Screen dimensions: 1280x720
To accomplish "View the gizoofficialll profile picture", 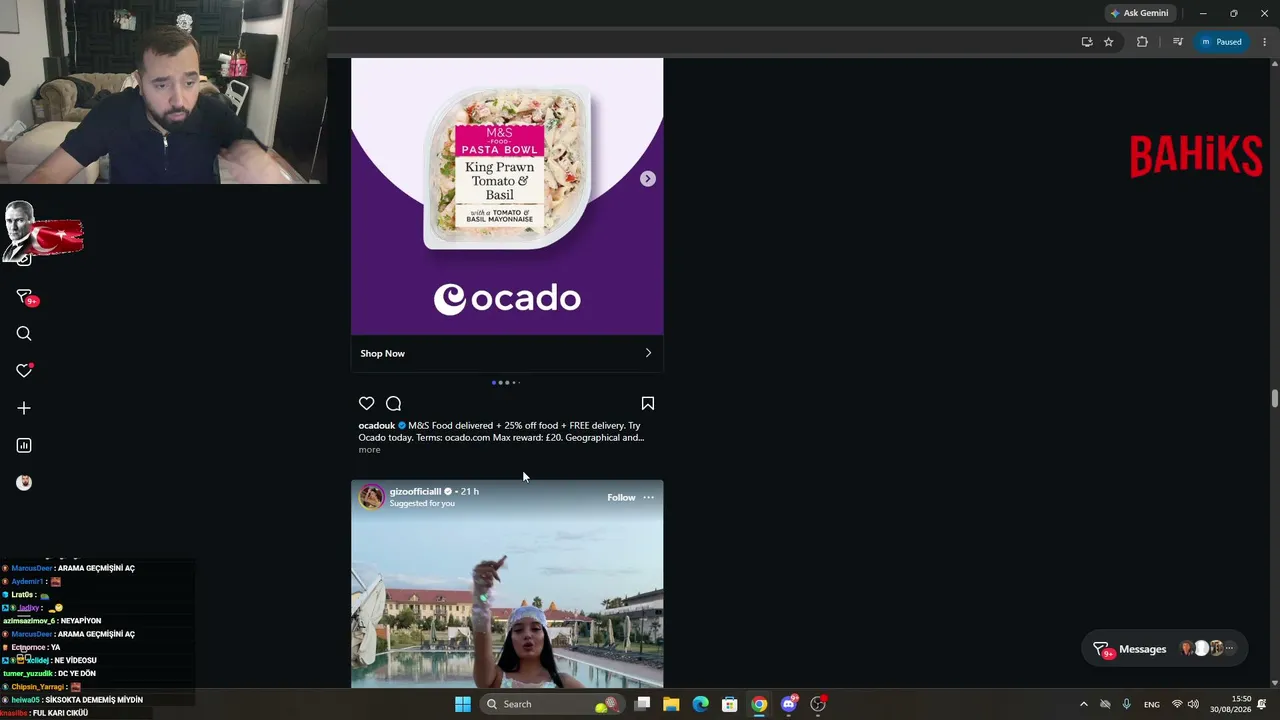I will [372, 497].
